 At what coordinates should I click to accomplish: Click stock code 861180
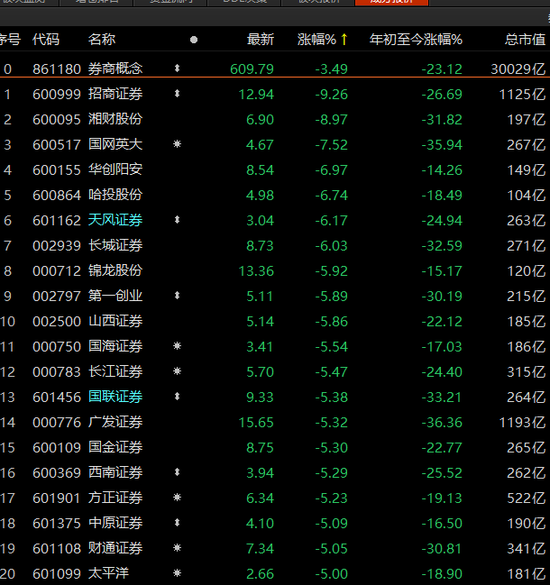point(57,69)
